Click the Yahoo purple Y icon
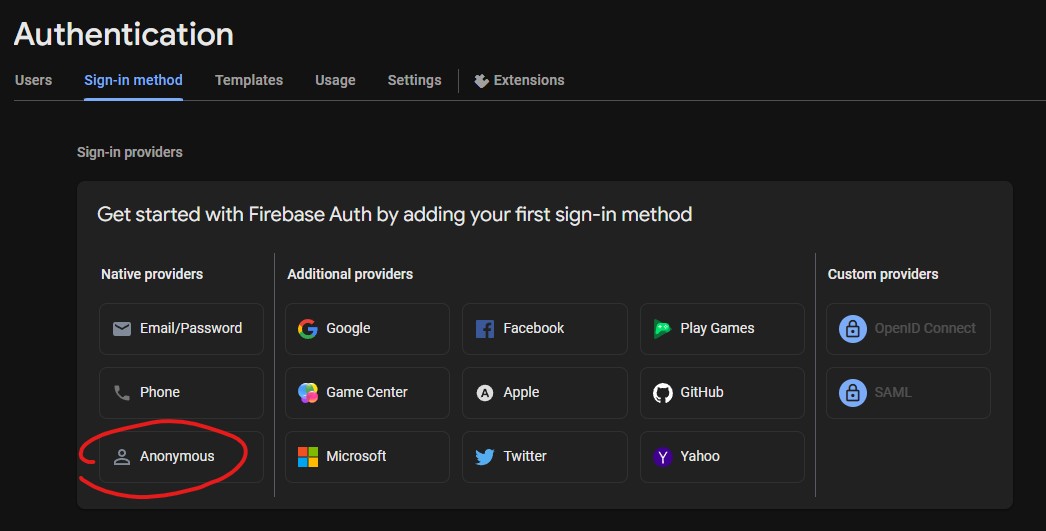The height and width of the screenshot is (531, 1046). pyautogui.click(x=662, y=456)
